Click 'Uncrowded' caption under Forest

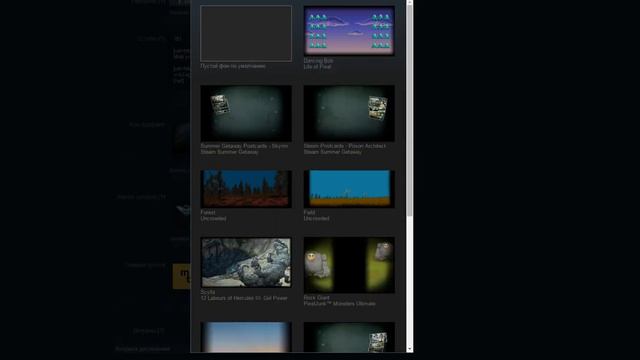[213, 218]
